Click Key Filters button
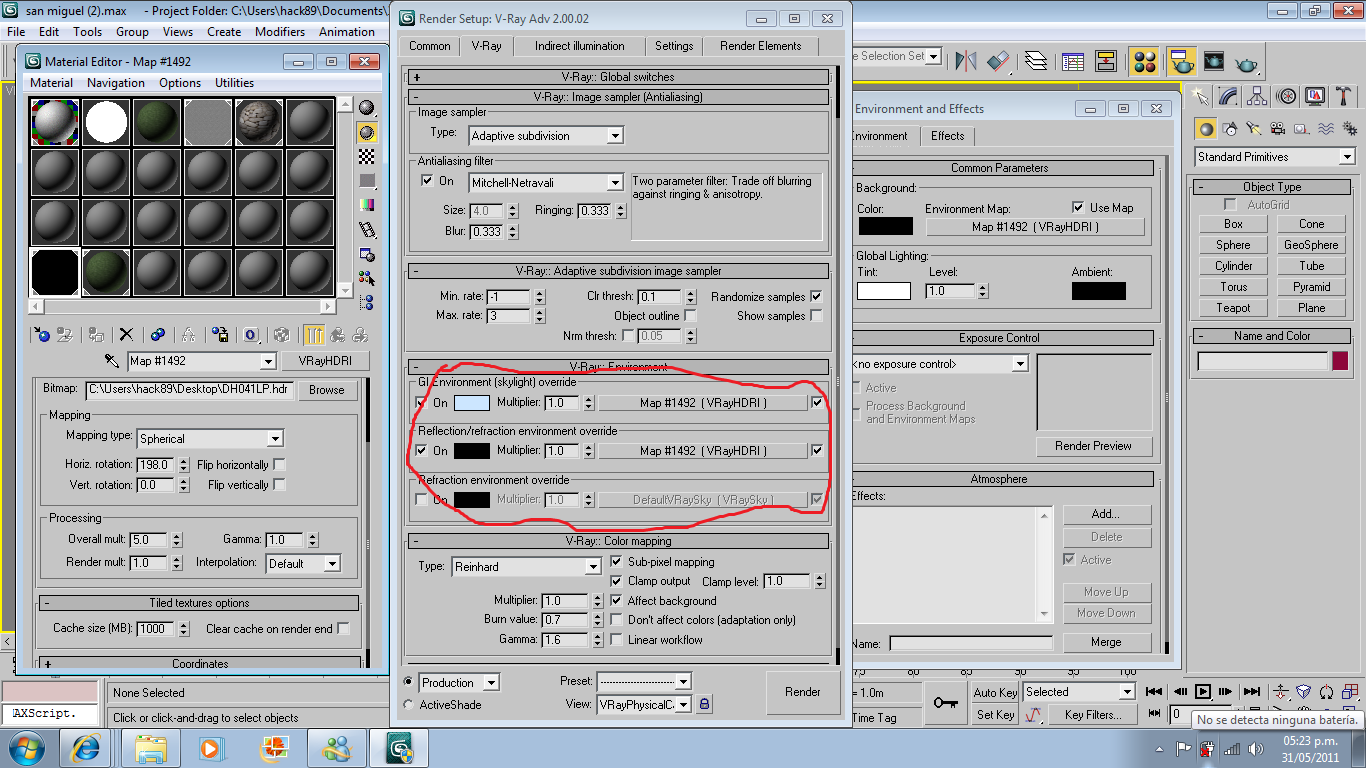Screen dimensions: 1366x768 [1093, 715]
